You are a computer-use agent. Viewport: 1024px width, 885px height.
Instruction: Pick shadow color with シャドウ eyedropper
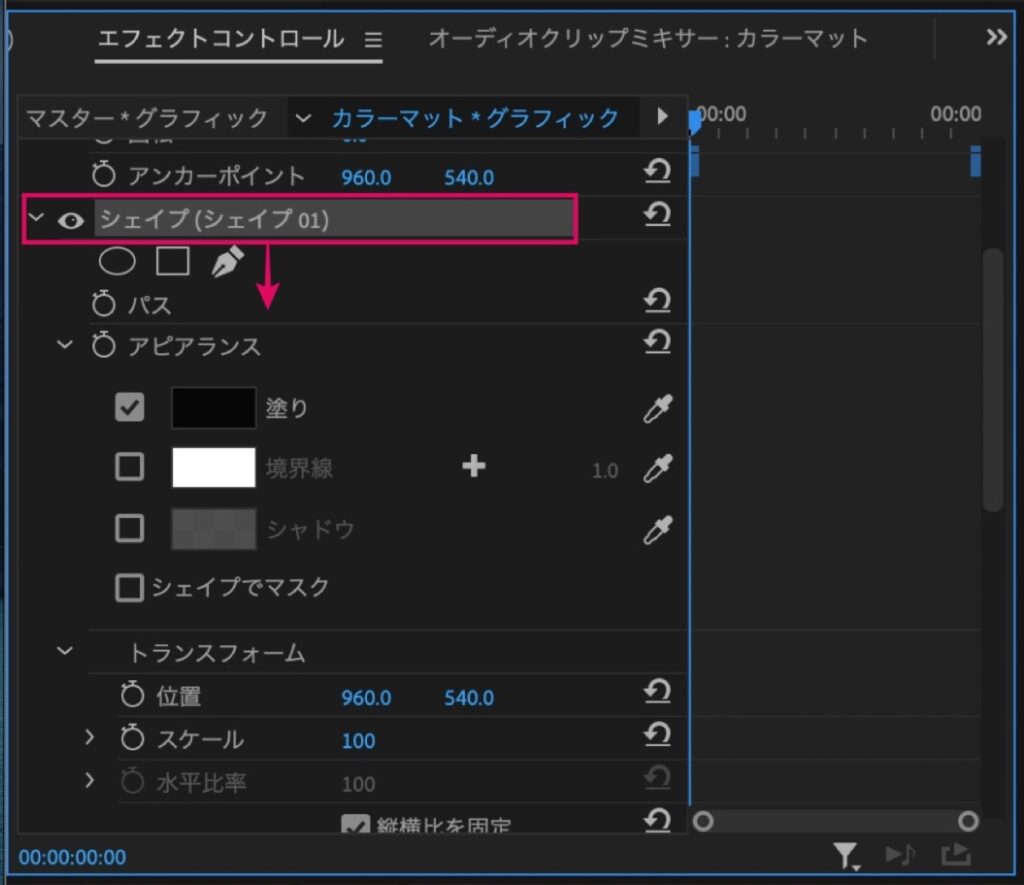658,530
